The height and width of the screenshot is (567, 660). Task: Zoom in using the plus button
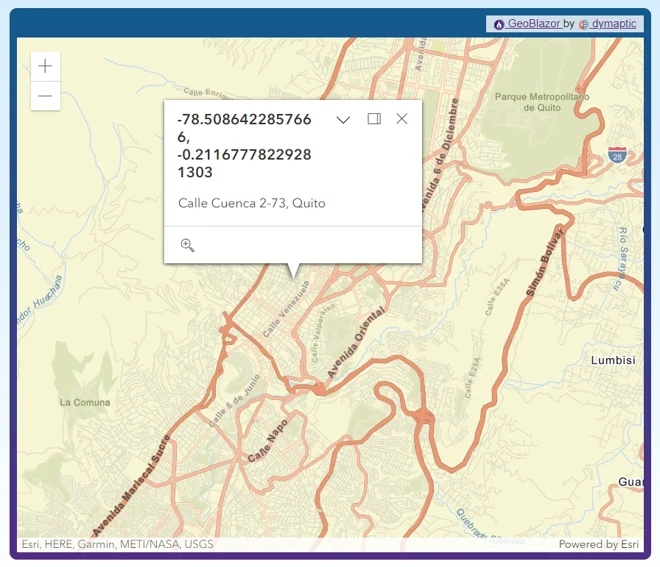pos(45,66)
